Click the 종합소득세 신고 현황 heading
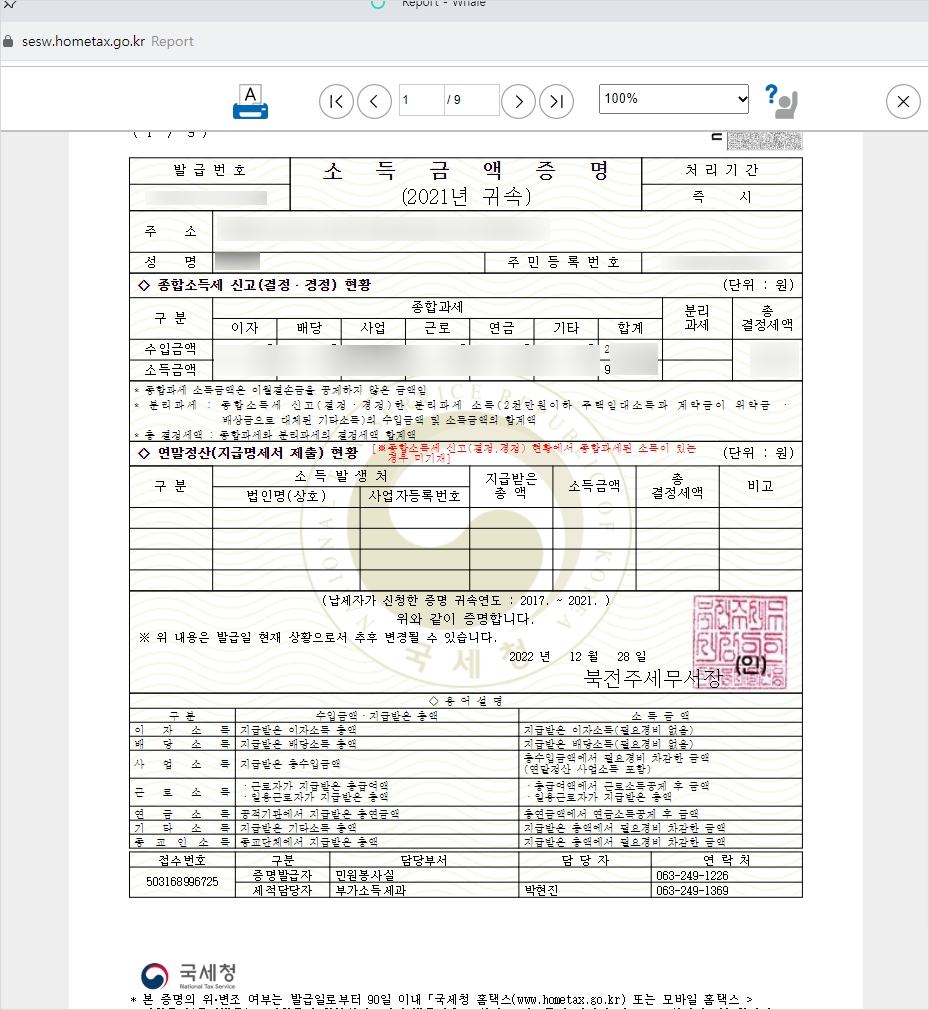Viewport: 929px width, 1010px height. click(254, 285)
